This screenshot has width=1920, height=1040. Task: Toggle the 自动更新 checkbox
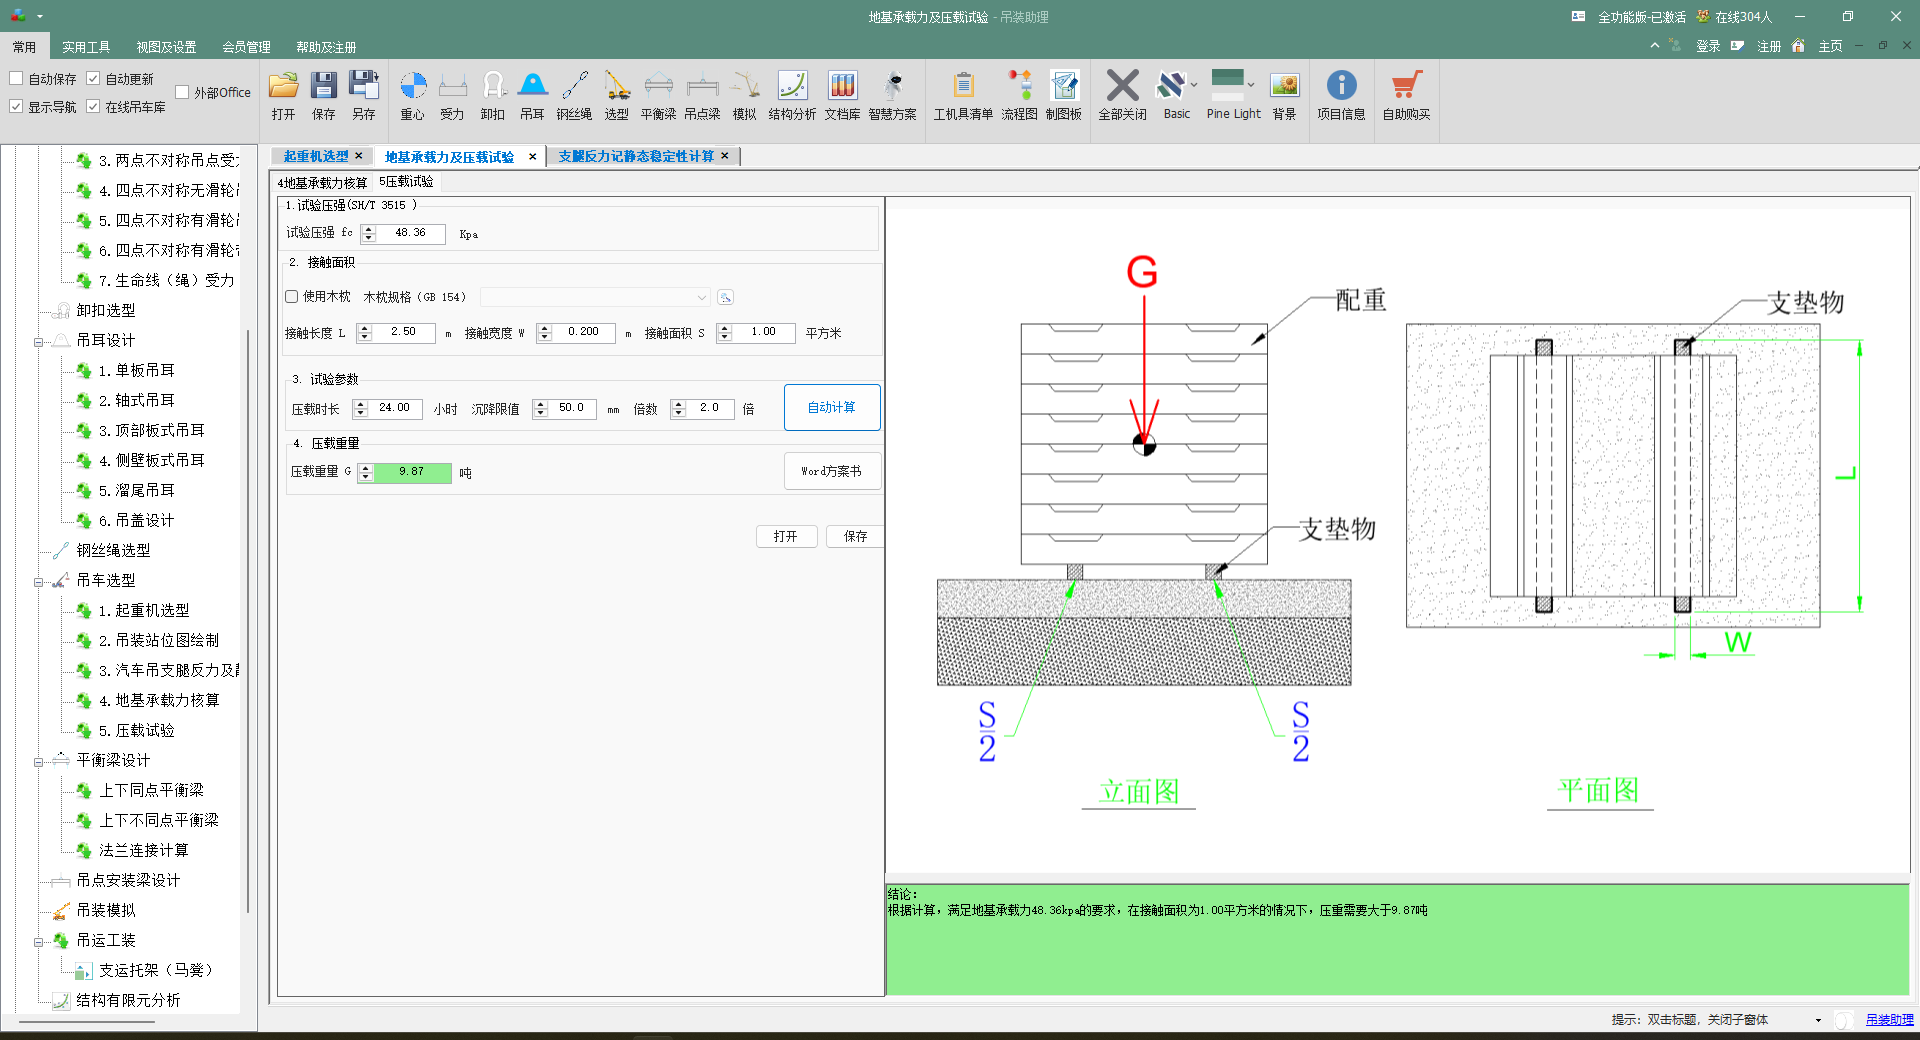click(93, 78)
